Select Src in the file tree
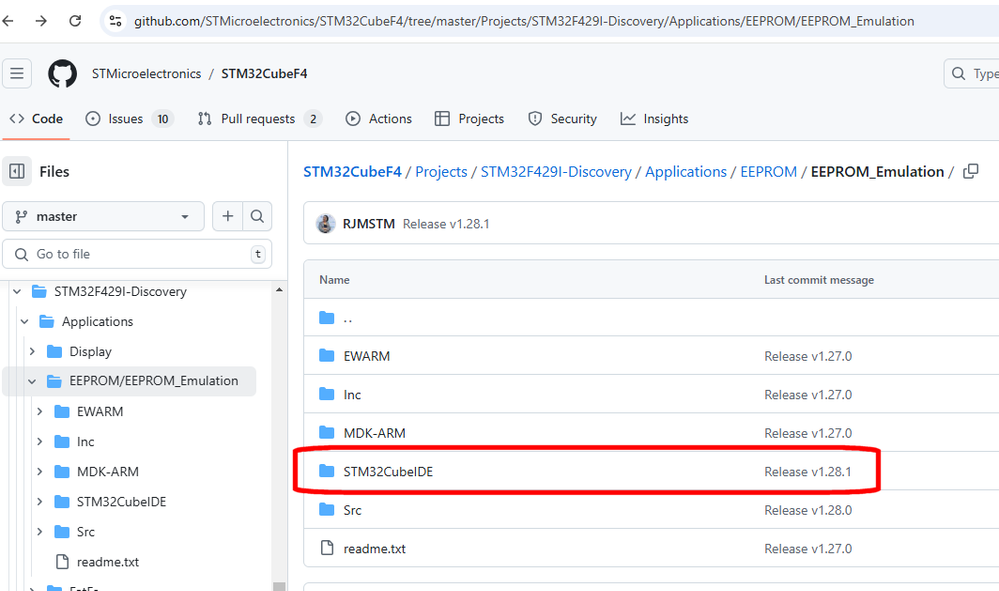This screenshot has height=591, width=999. pyautogui.click(x=85, y=532)
